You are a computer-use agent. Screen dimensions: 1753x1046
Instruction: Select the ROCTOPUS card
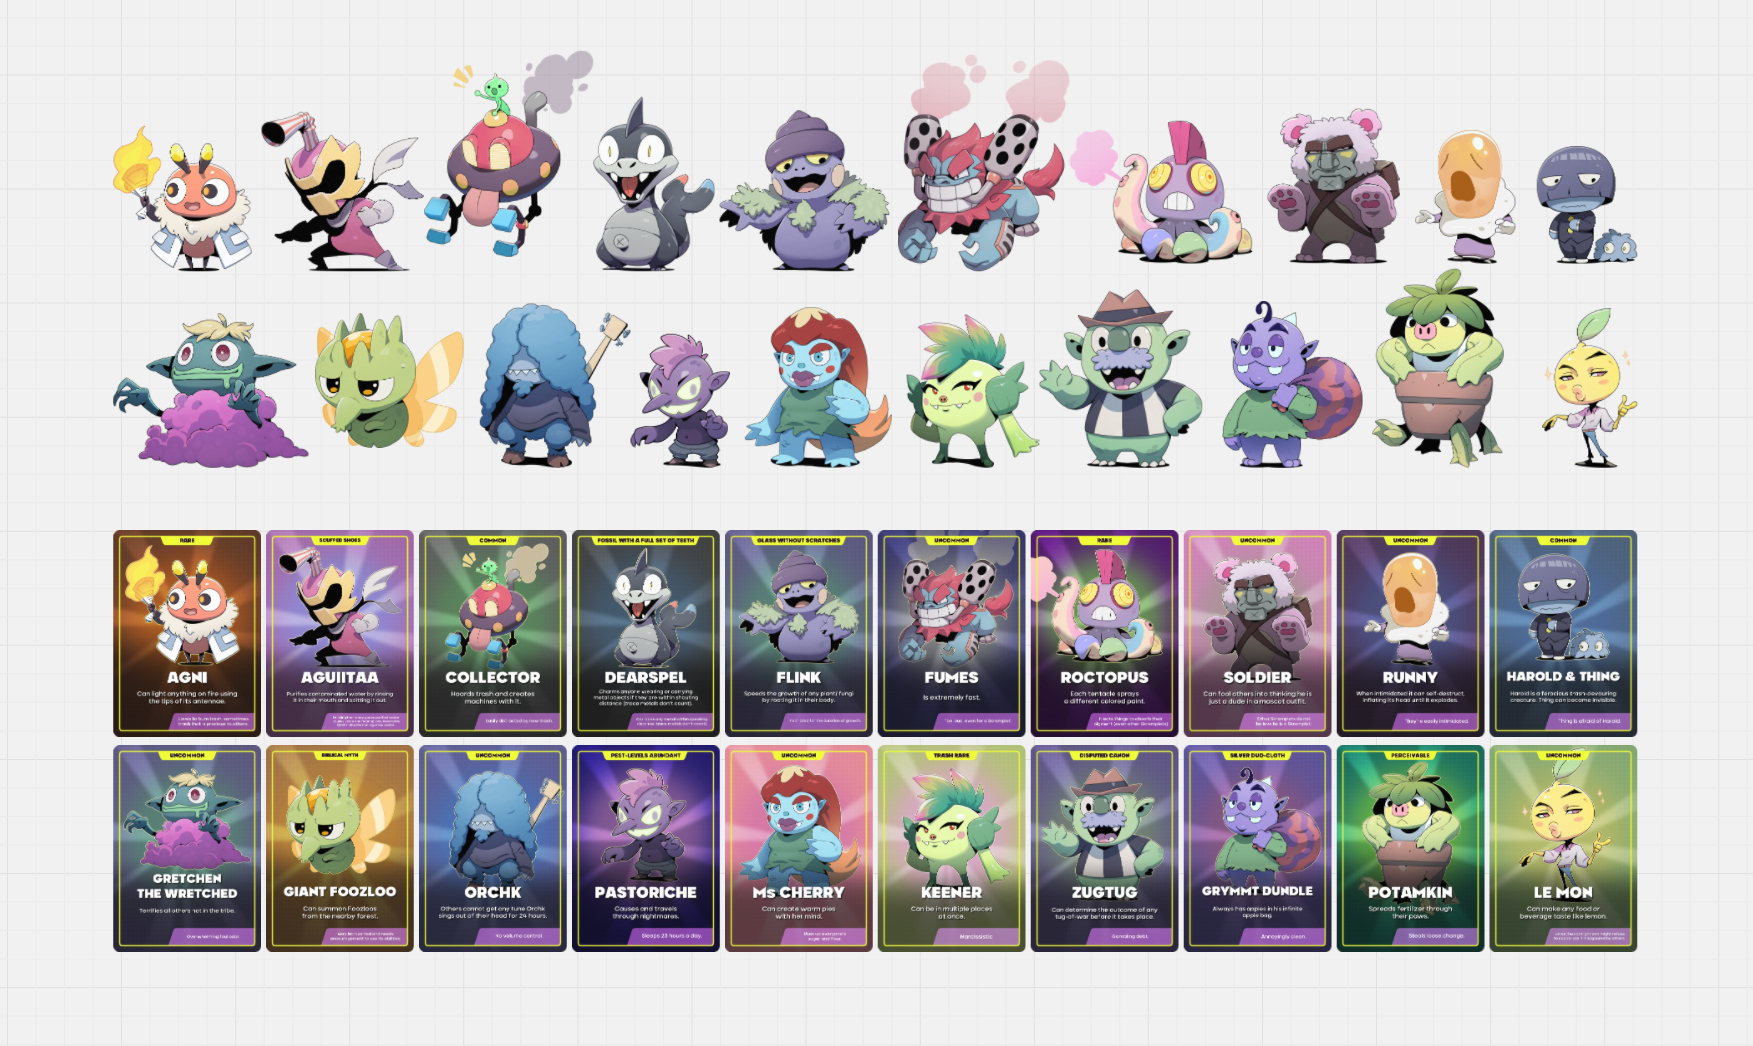click(1105, 633)
